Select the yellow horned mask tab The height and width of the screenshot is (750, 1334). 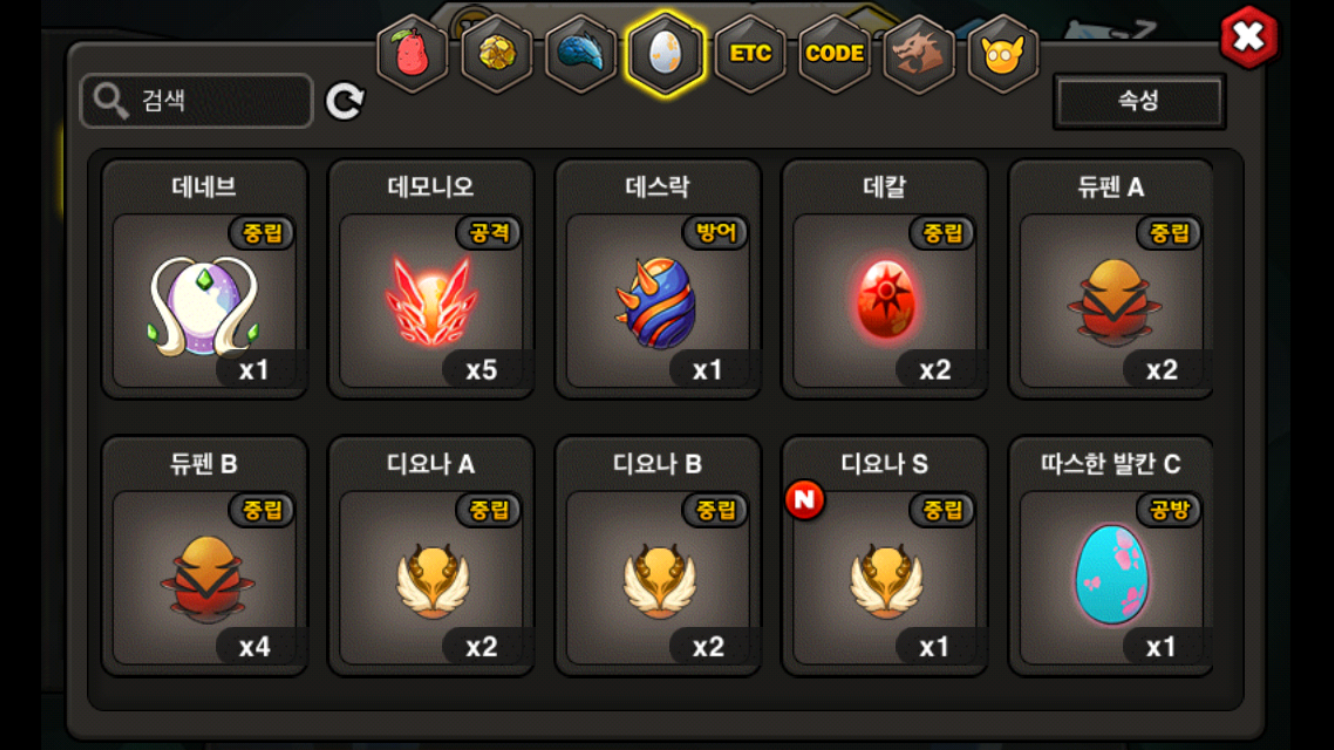(1003, 53)
